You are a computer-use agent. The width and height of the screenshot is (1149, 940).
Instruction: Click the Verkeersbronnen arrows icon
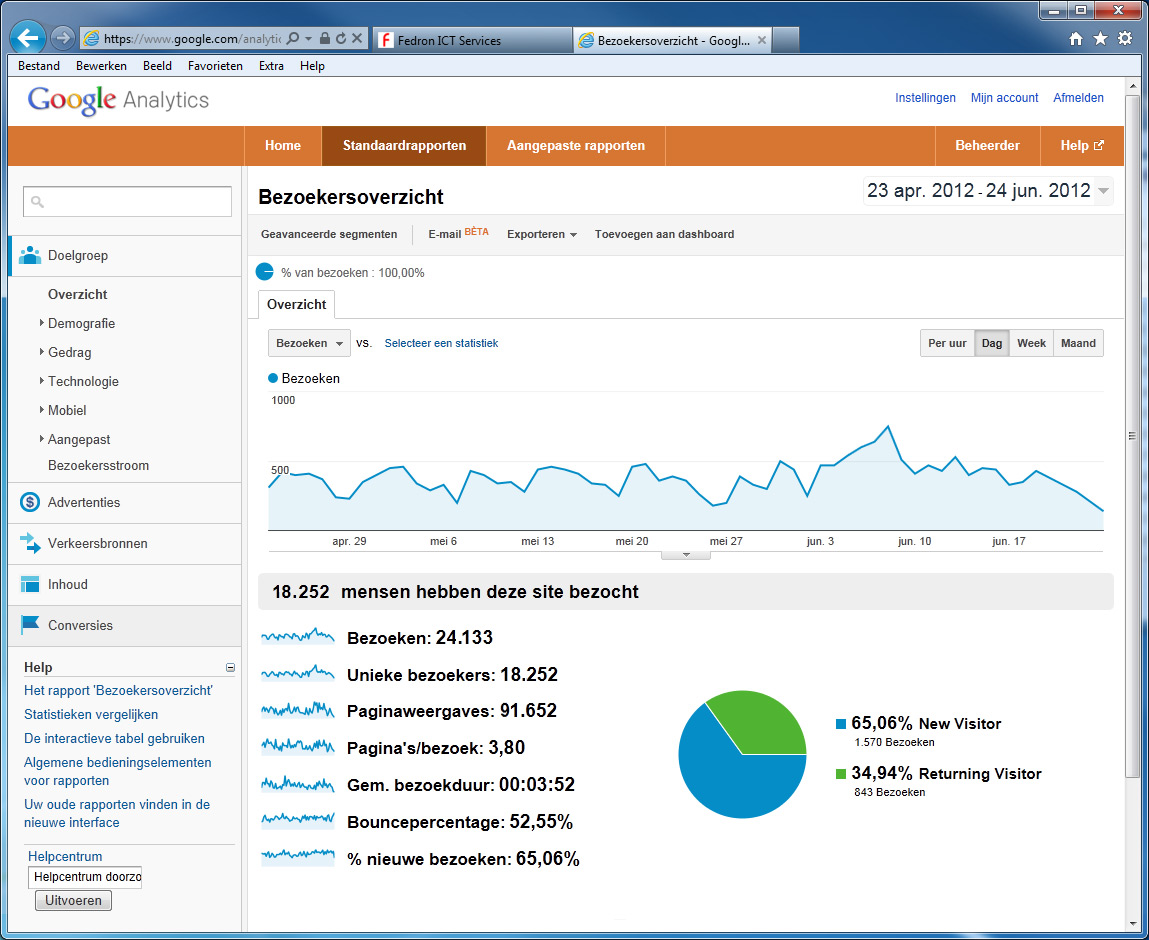(x=29, y=543)
